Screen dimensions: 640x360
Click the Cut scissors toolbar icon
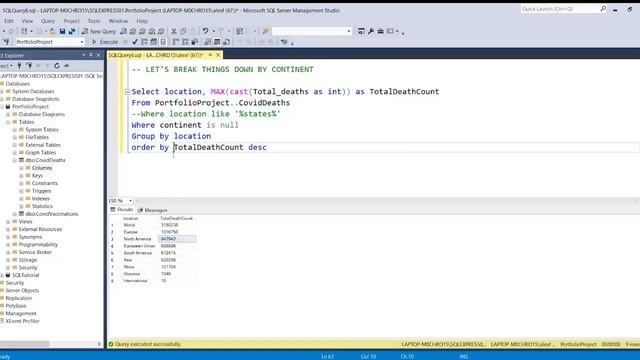pyautogui.click(x=174, y=31)
